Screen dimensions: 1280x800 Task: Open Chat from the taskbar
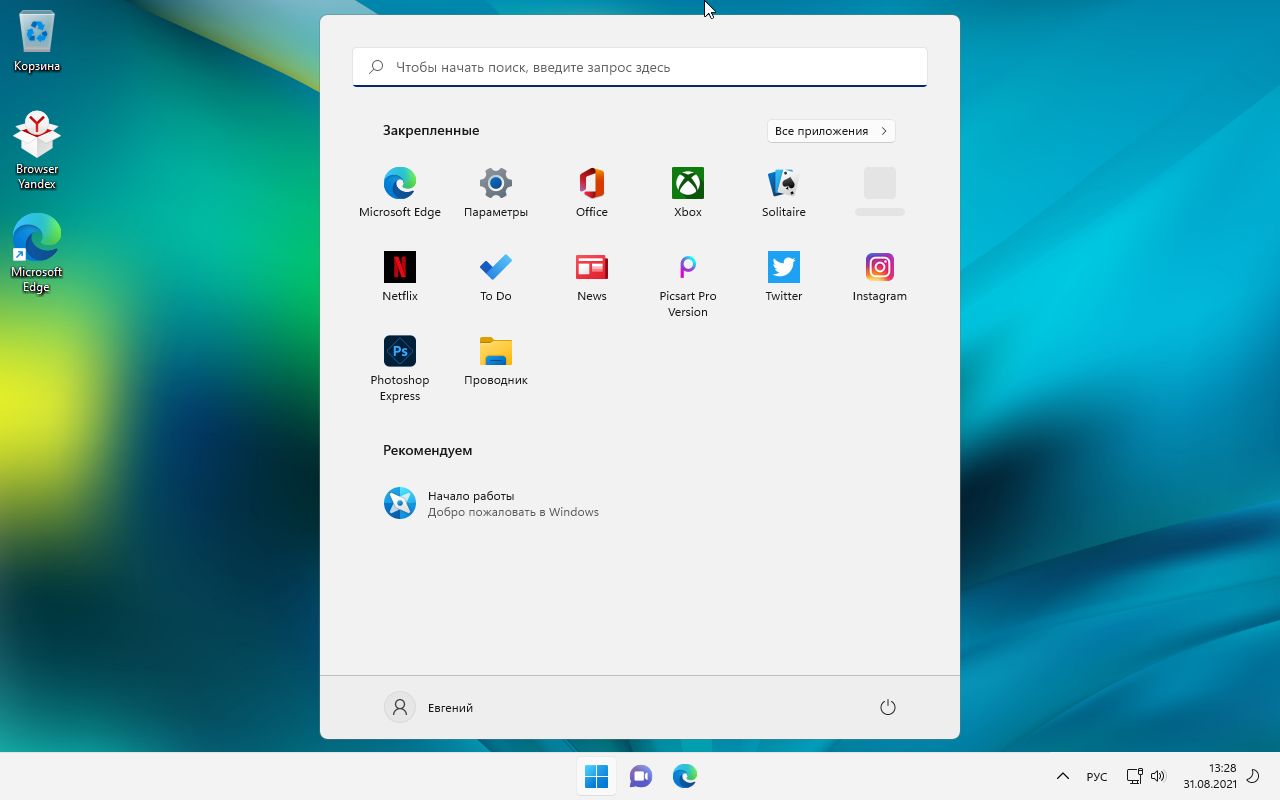641,776
